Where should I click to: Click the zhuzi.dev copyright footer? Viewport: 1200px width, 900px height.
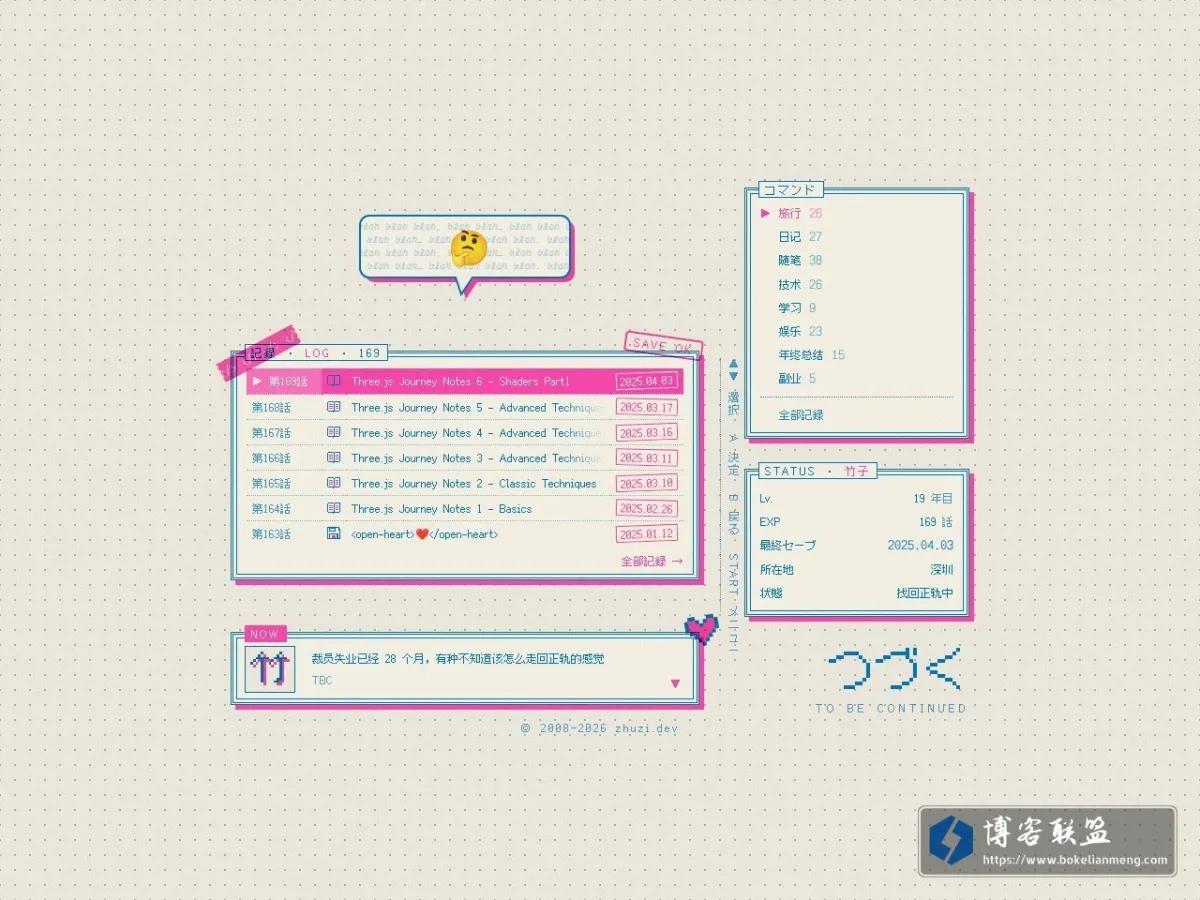click(599, 728)
